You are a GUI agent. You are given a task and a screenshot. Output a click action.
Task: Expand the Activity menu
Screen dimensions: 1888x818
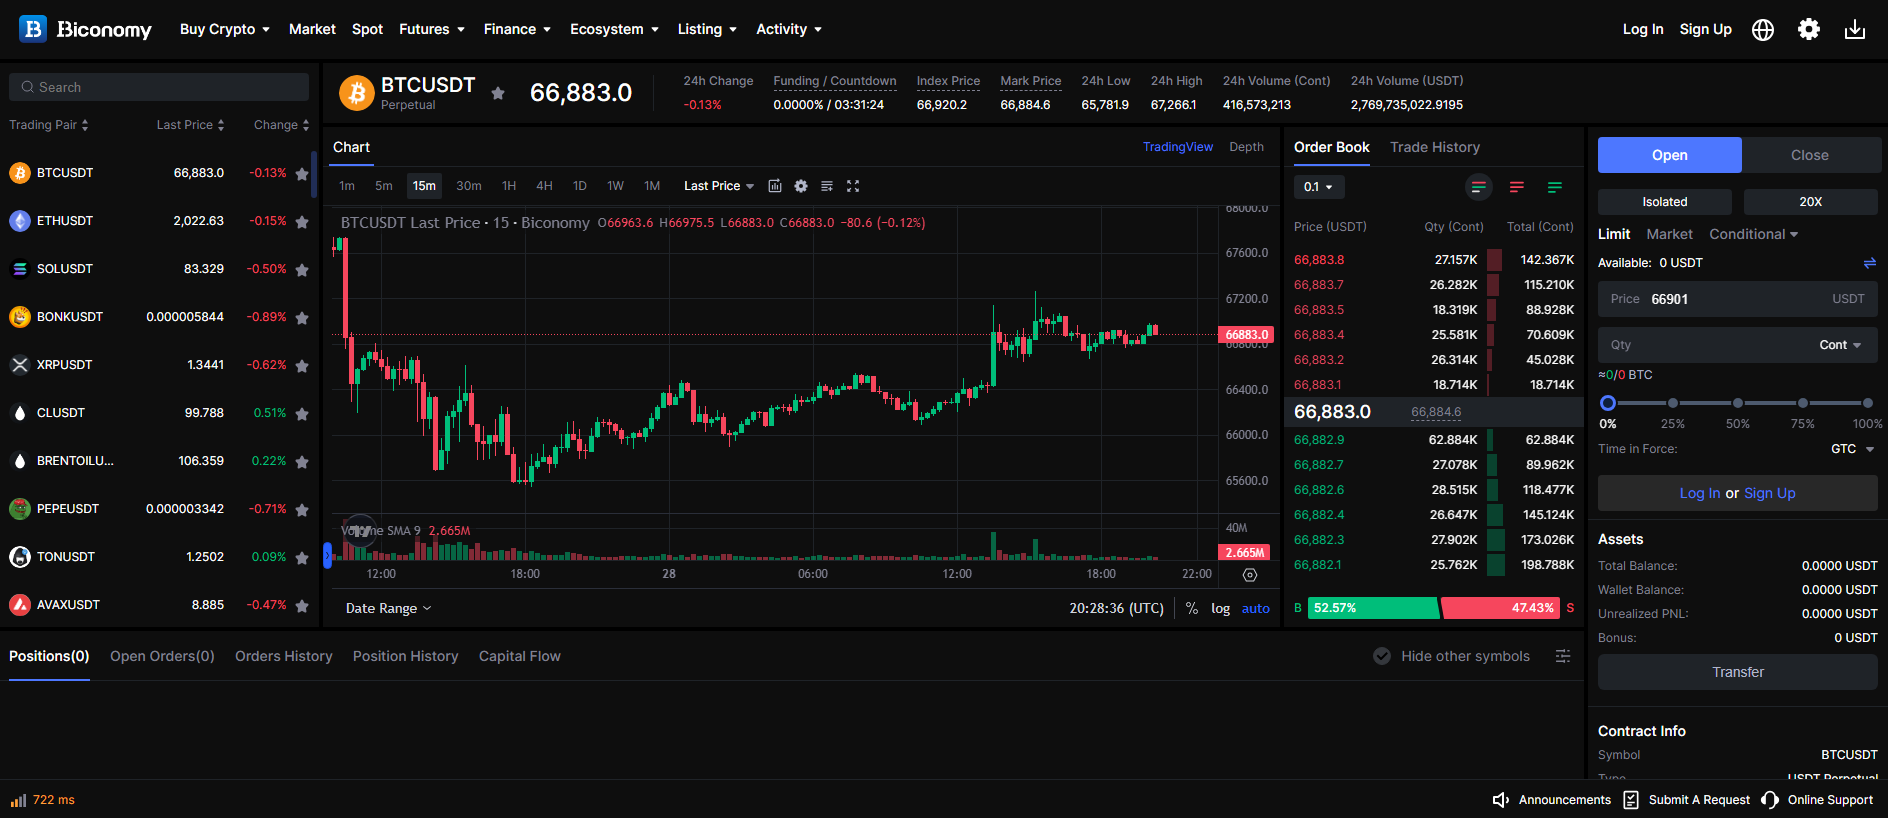[789, 29]
